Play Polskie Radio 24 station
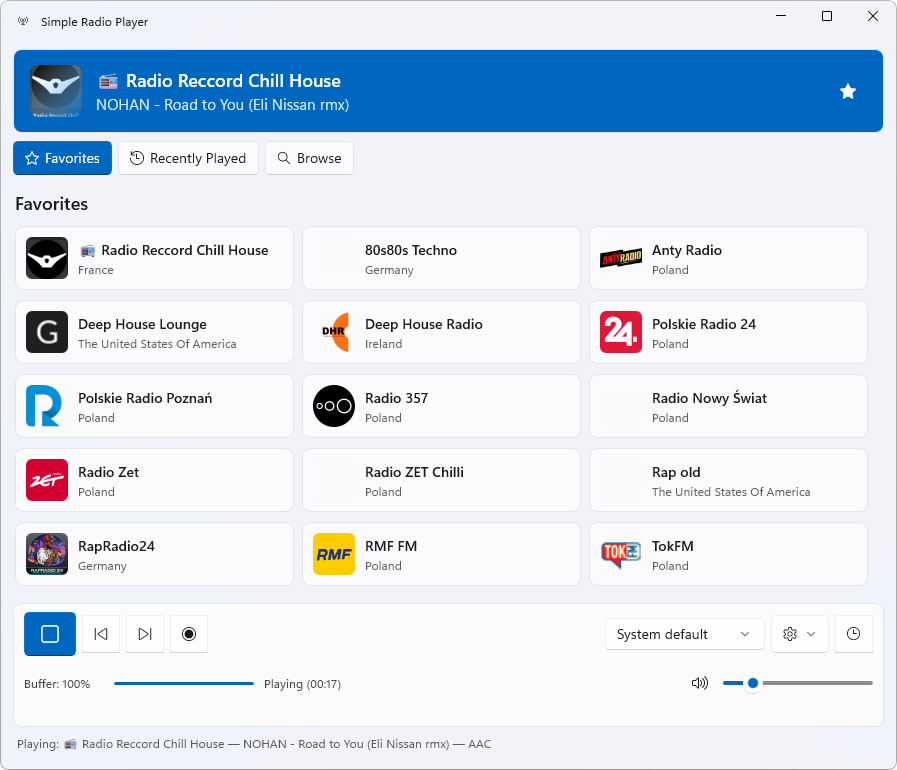The height and width of the screenshot is (770, 897). [728, 332]
